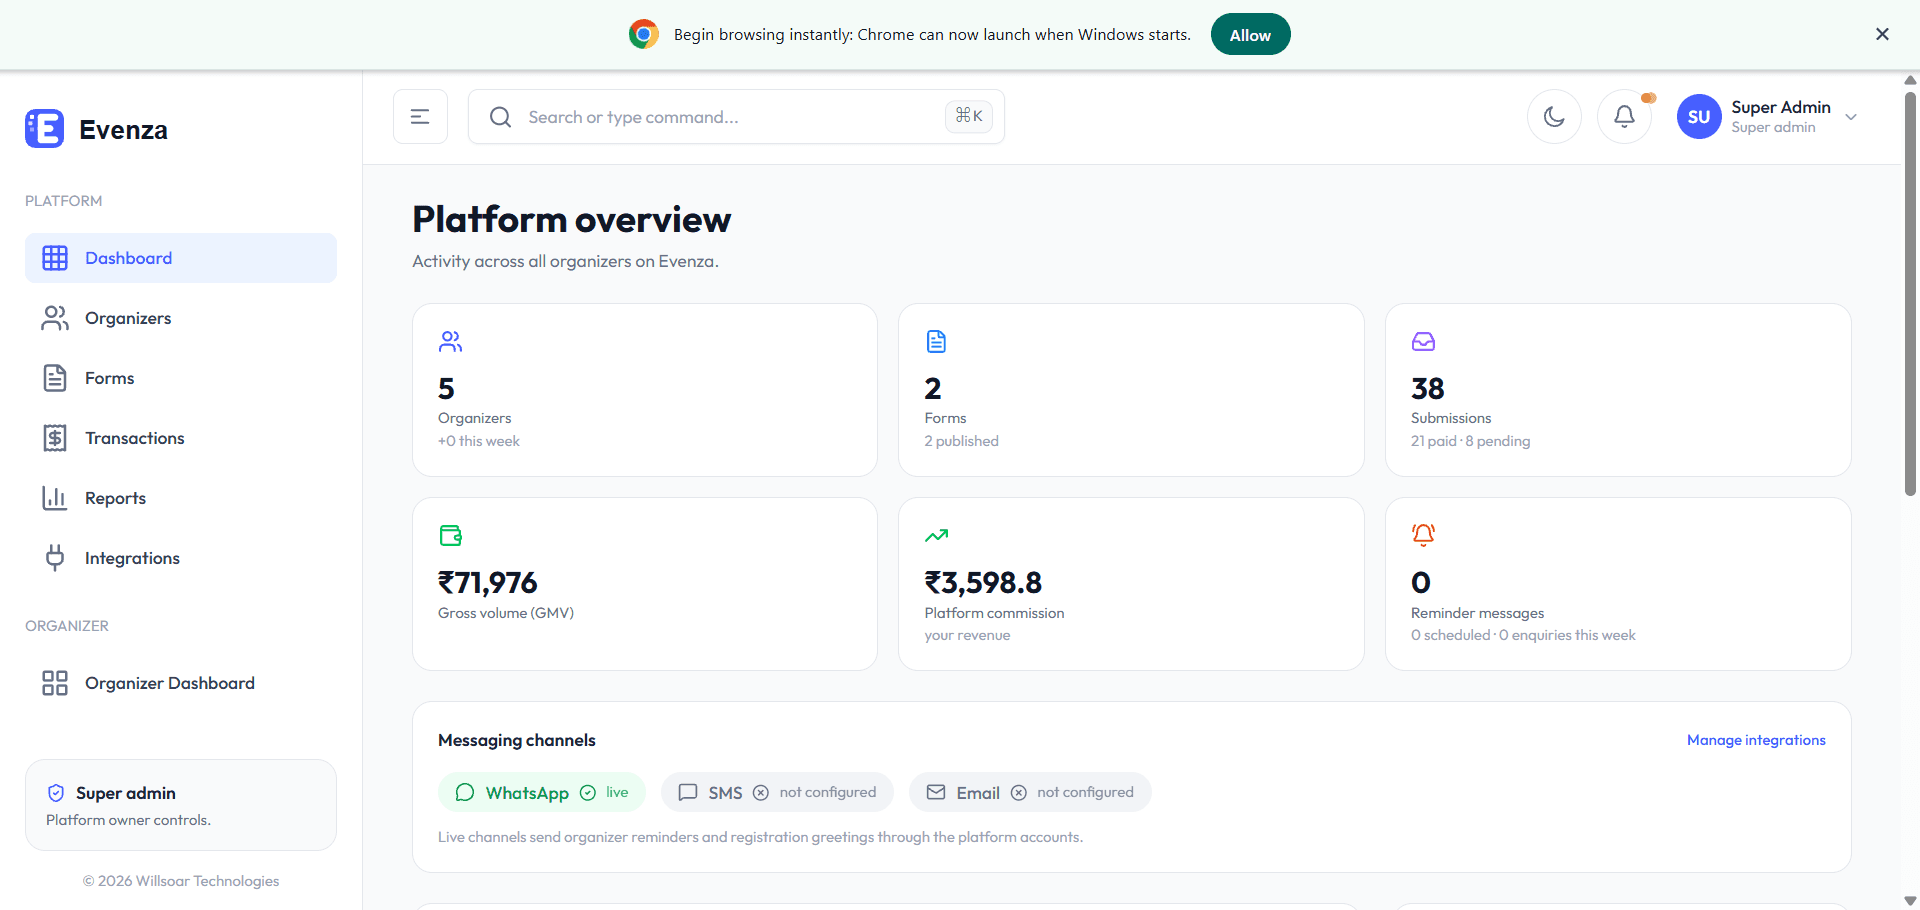Viewport: 1920px width, 910px height.
Task: Collapse sidebar using hamburger menu icon
Action: tap(420, 117)
